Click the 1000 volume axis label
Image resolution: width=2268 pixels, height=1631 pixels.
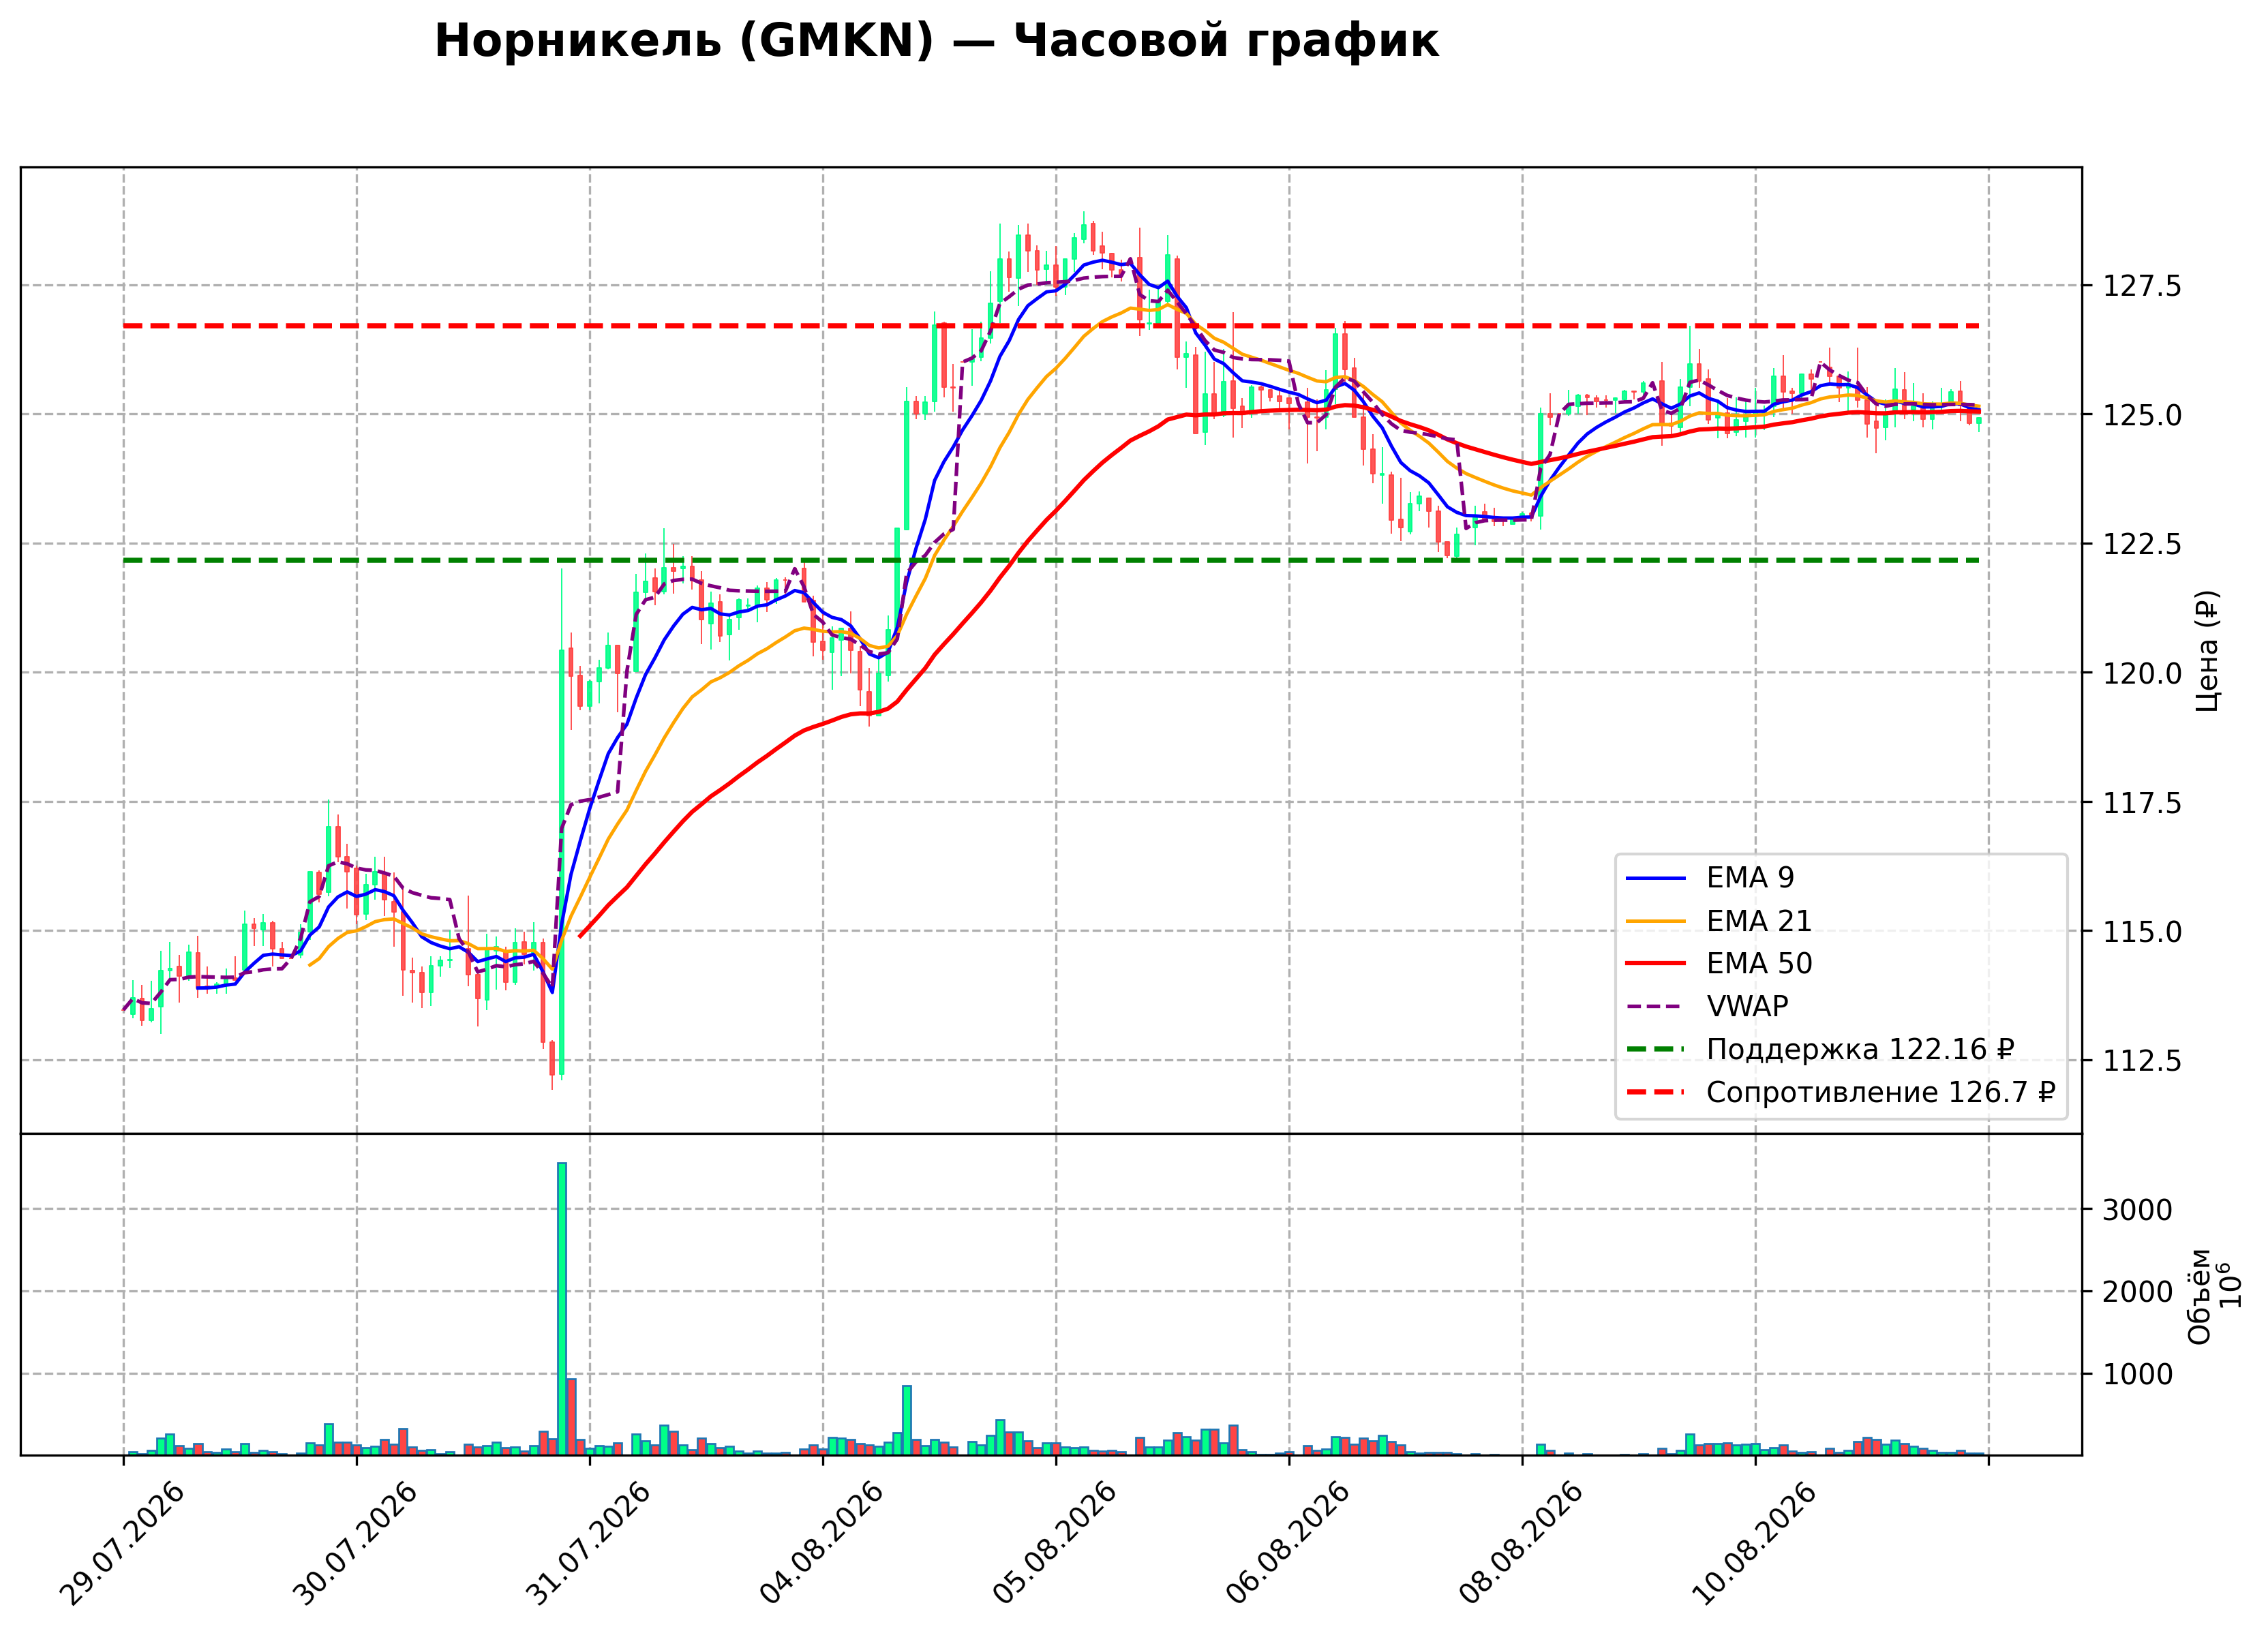2138,1374
